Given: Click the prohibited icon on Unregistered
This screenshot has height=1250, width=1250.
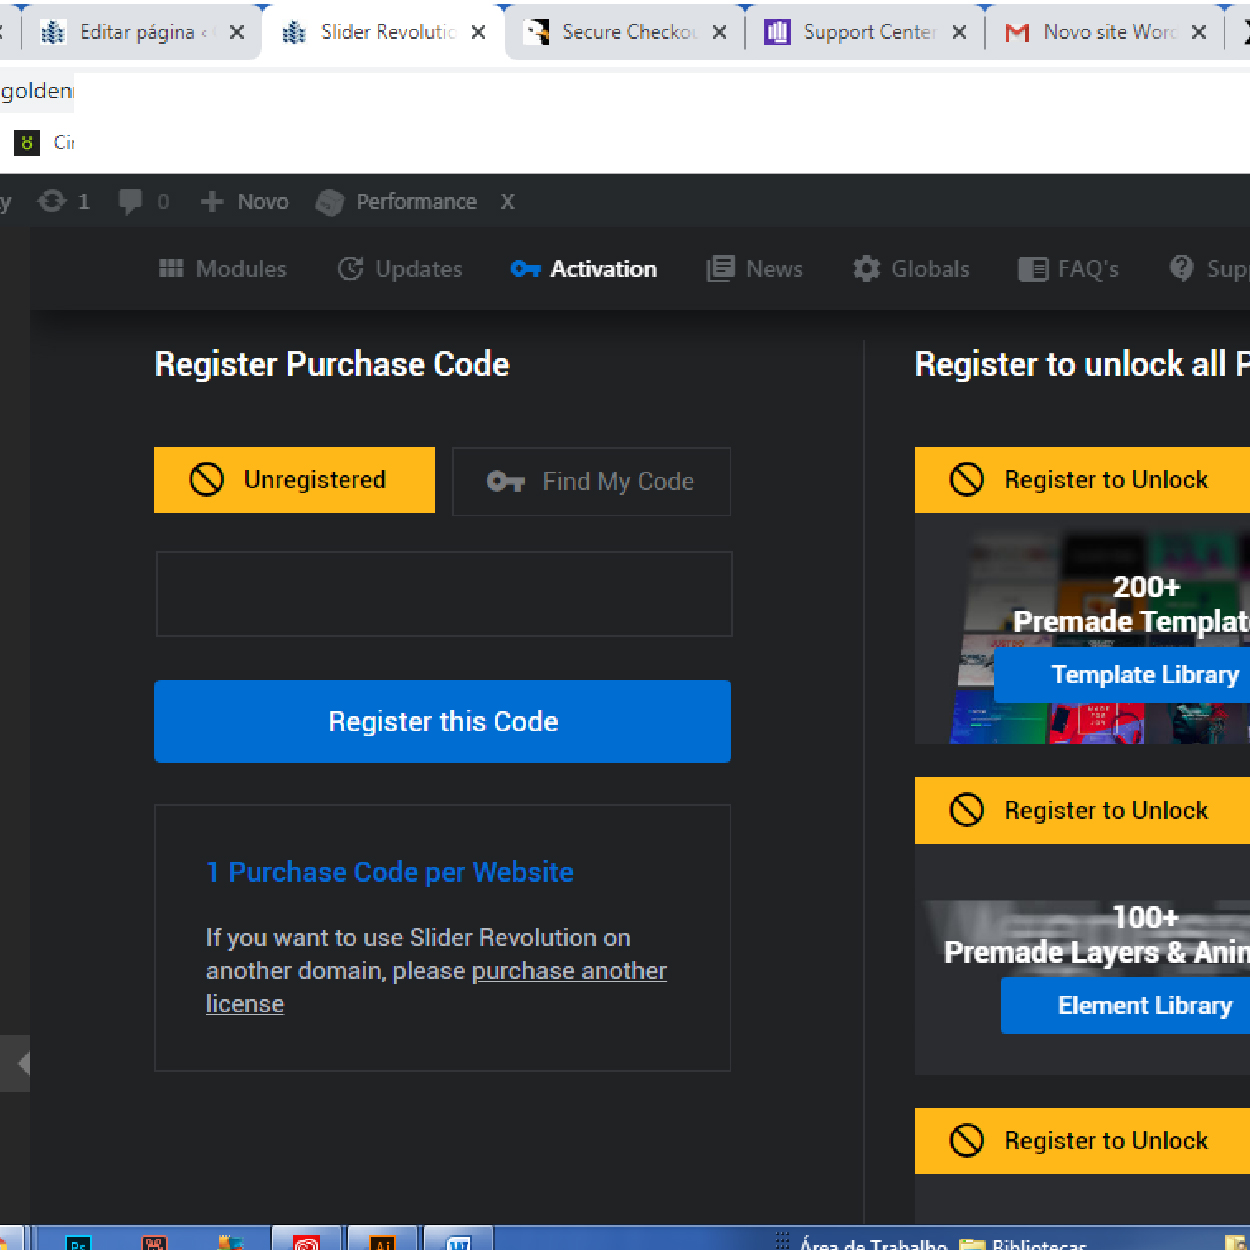Looking at the screenshot, I should 207,480.
